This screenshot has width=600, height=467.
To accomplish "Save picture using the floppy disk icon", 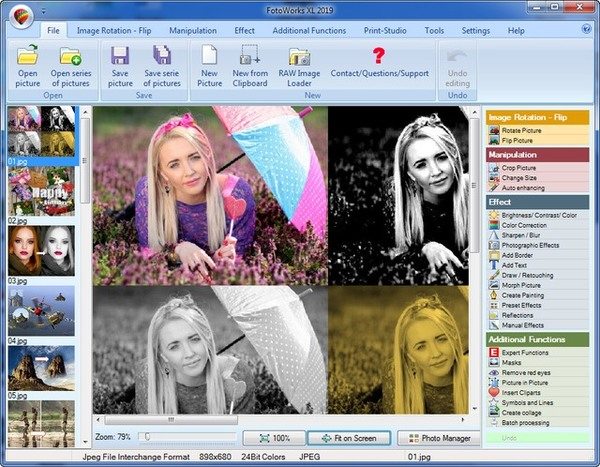I will tap(120, 56).
